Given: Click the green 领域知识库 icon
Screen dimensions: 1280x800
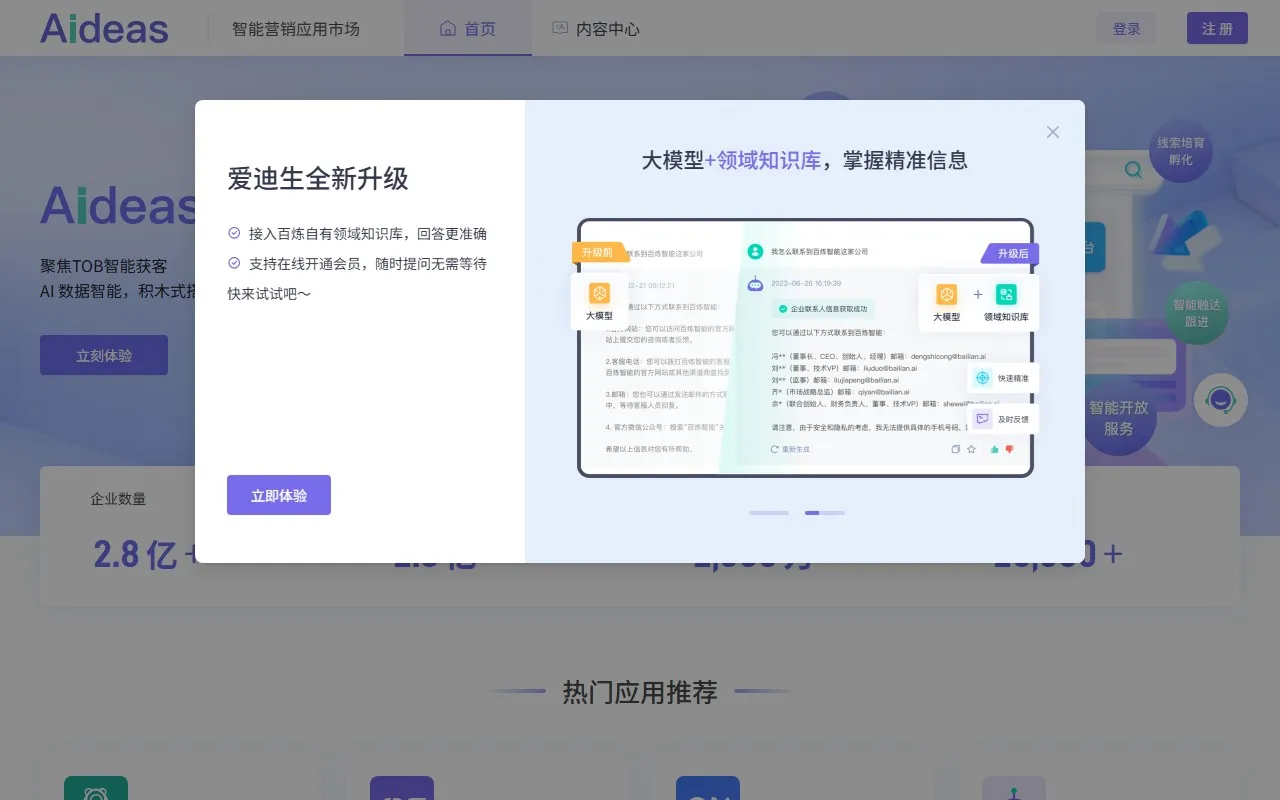Looking at the screenshot, I should coord(1006,295).
